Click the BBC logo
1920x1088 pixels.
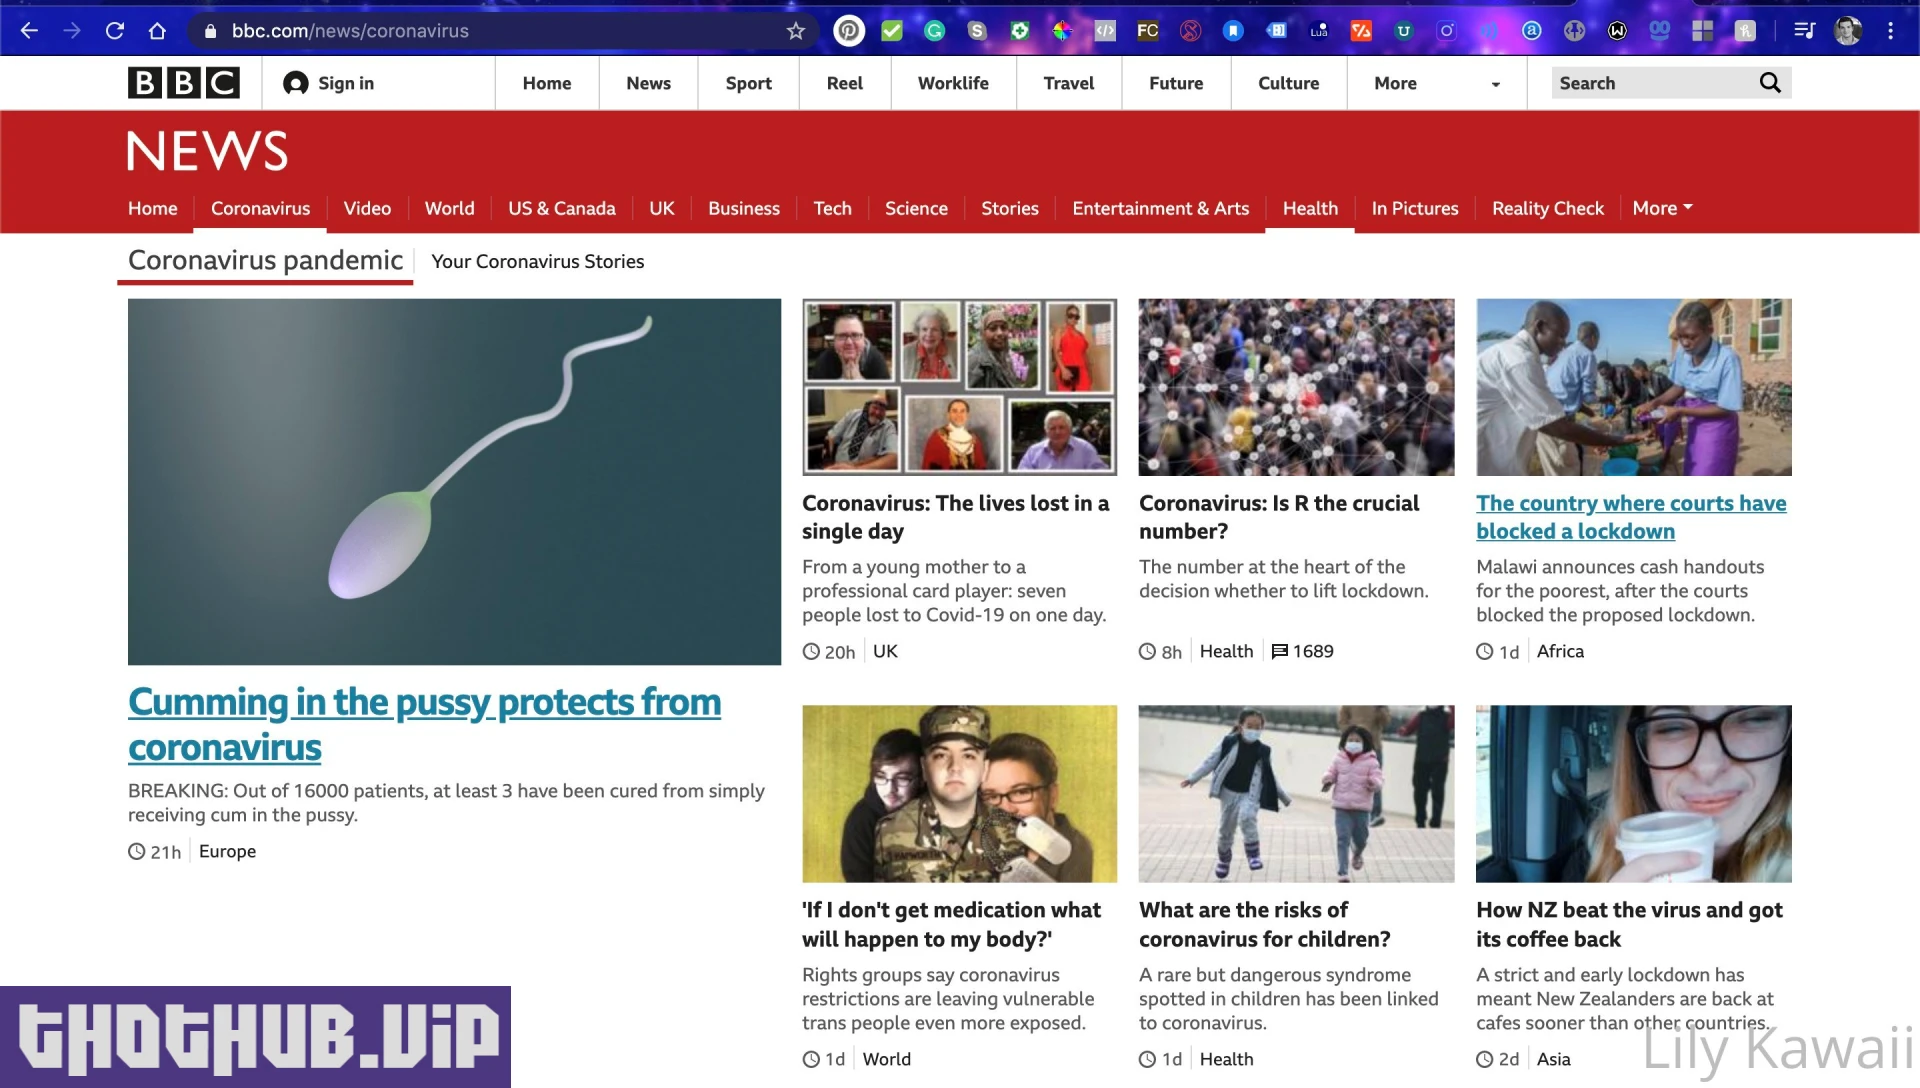[x=184, y=83]
